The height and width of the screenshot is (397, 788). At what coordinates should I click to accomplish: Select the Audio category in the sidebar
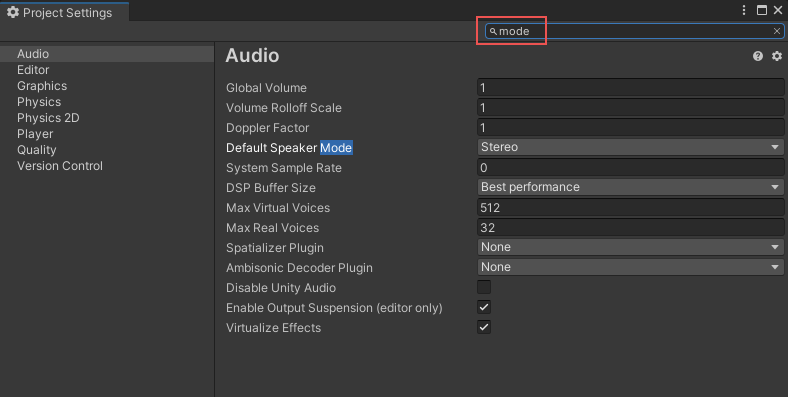(x=107, y=54)
